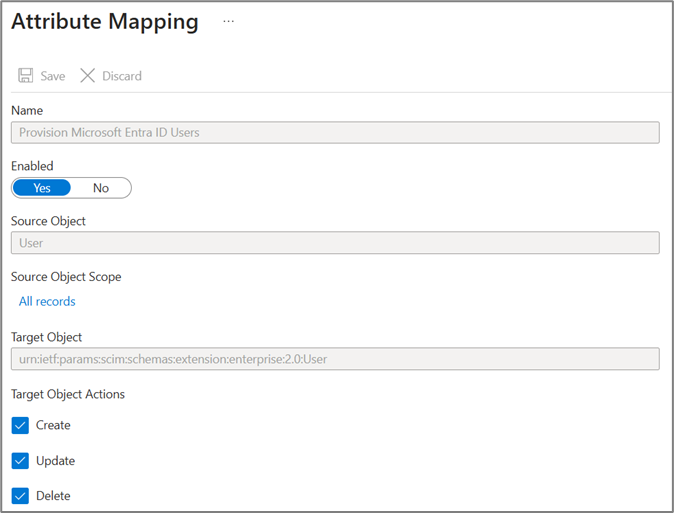674x513 pixels.
Task: Click the Delete action label text
Action: pyautogui.click(x=53, y=496)
